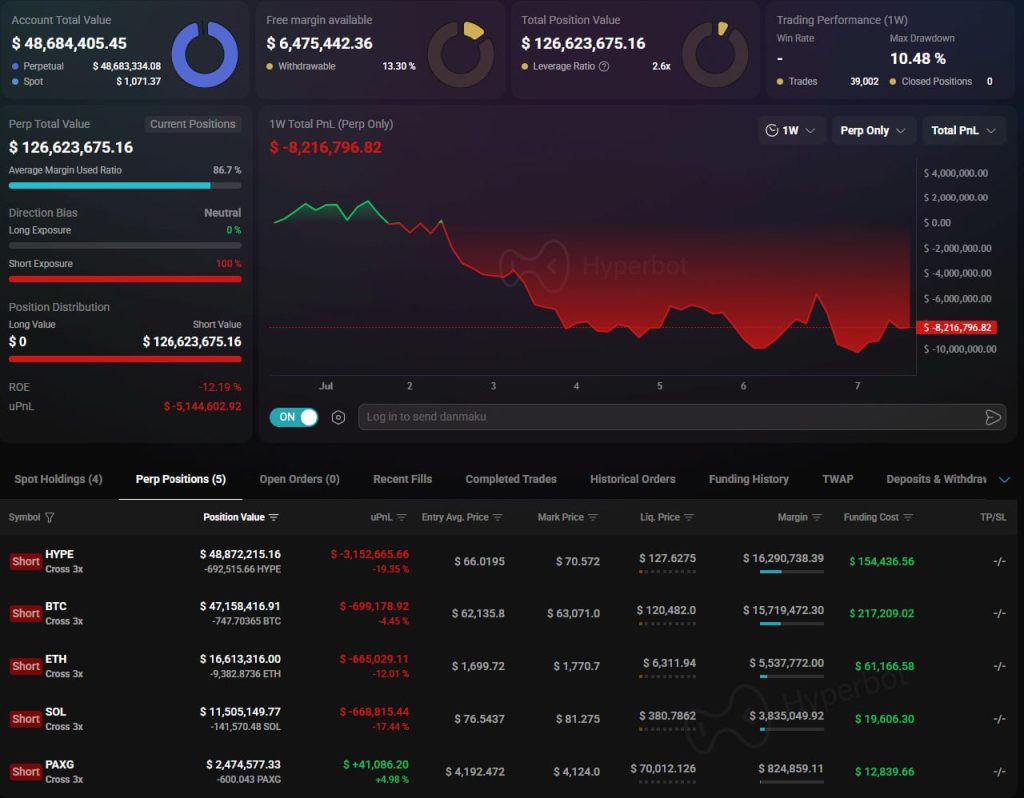
Task: Open the HYPE short position row
Action: [x=508, y=562]
